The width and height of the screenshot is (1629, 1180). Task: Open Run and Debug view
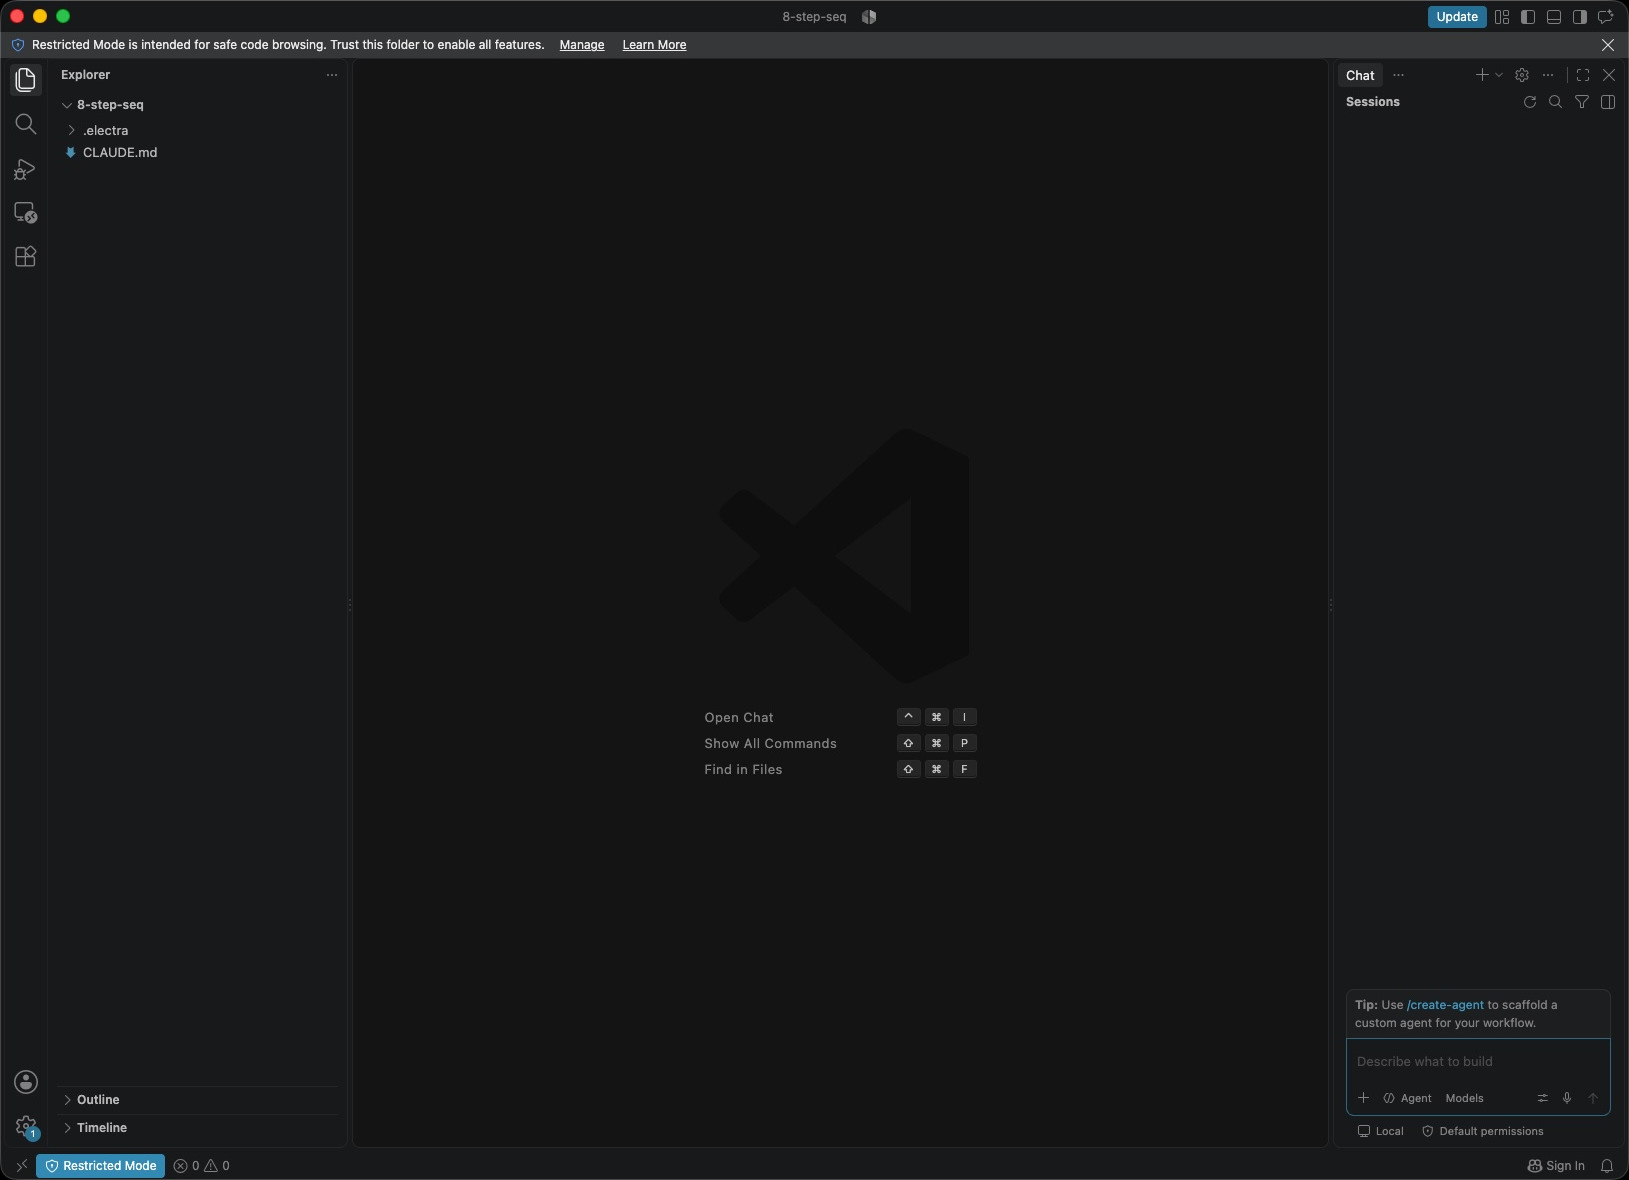coord(25,169)
